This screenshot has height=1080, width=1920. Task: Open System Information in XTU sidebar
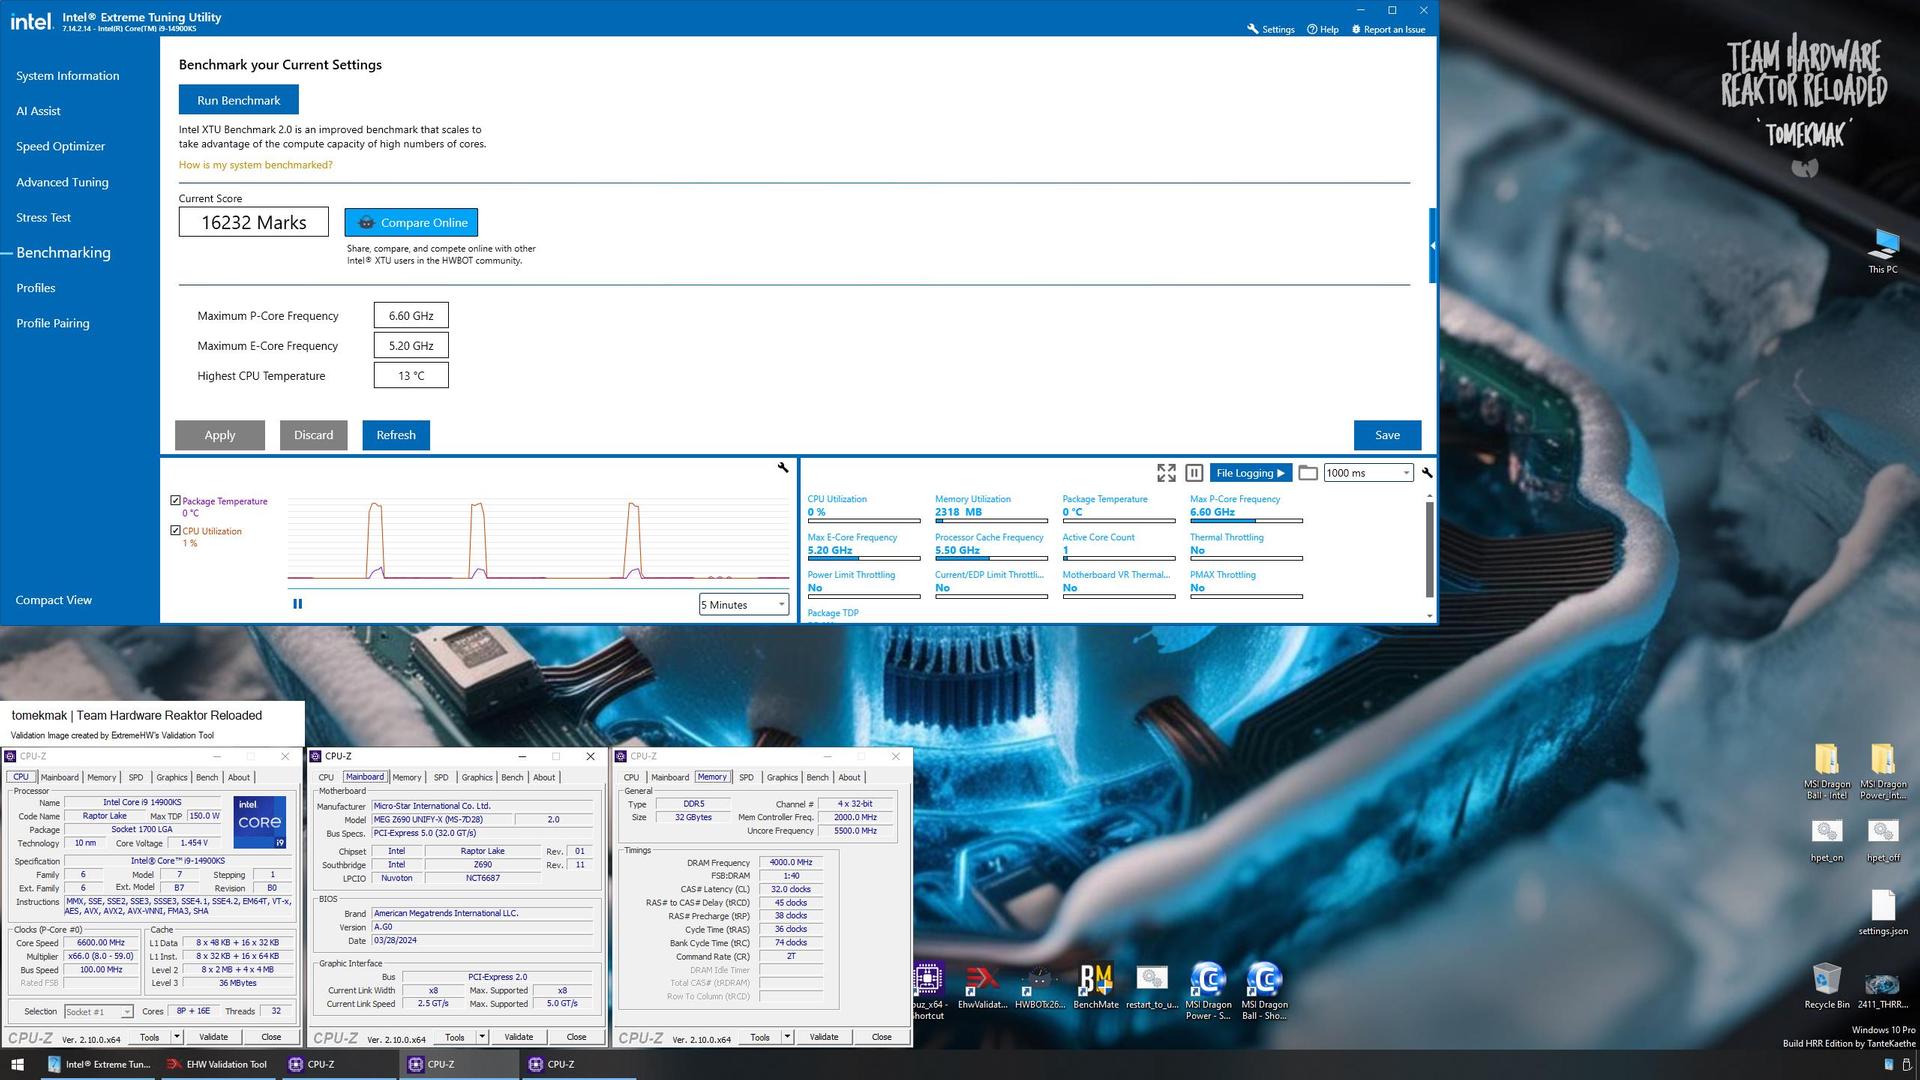(67, 76)
